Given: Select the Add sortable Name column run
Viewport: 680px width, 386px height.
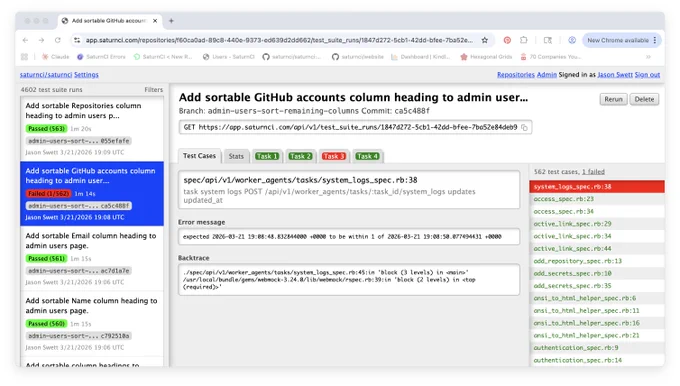Looking at the screenshot, I should click(92, 324).
